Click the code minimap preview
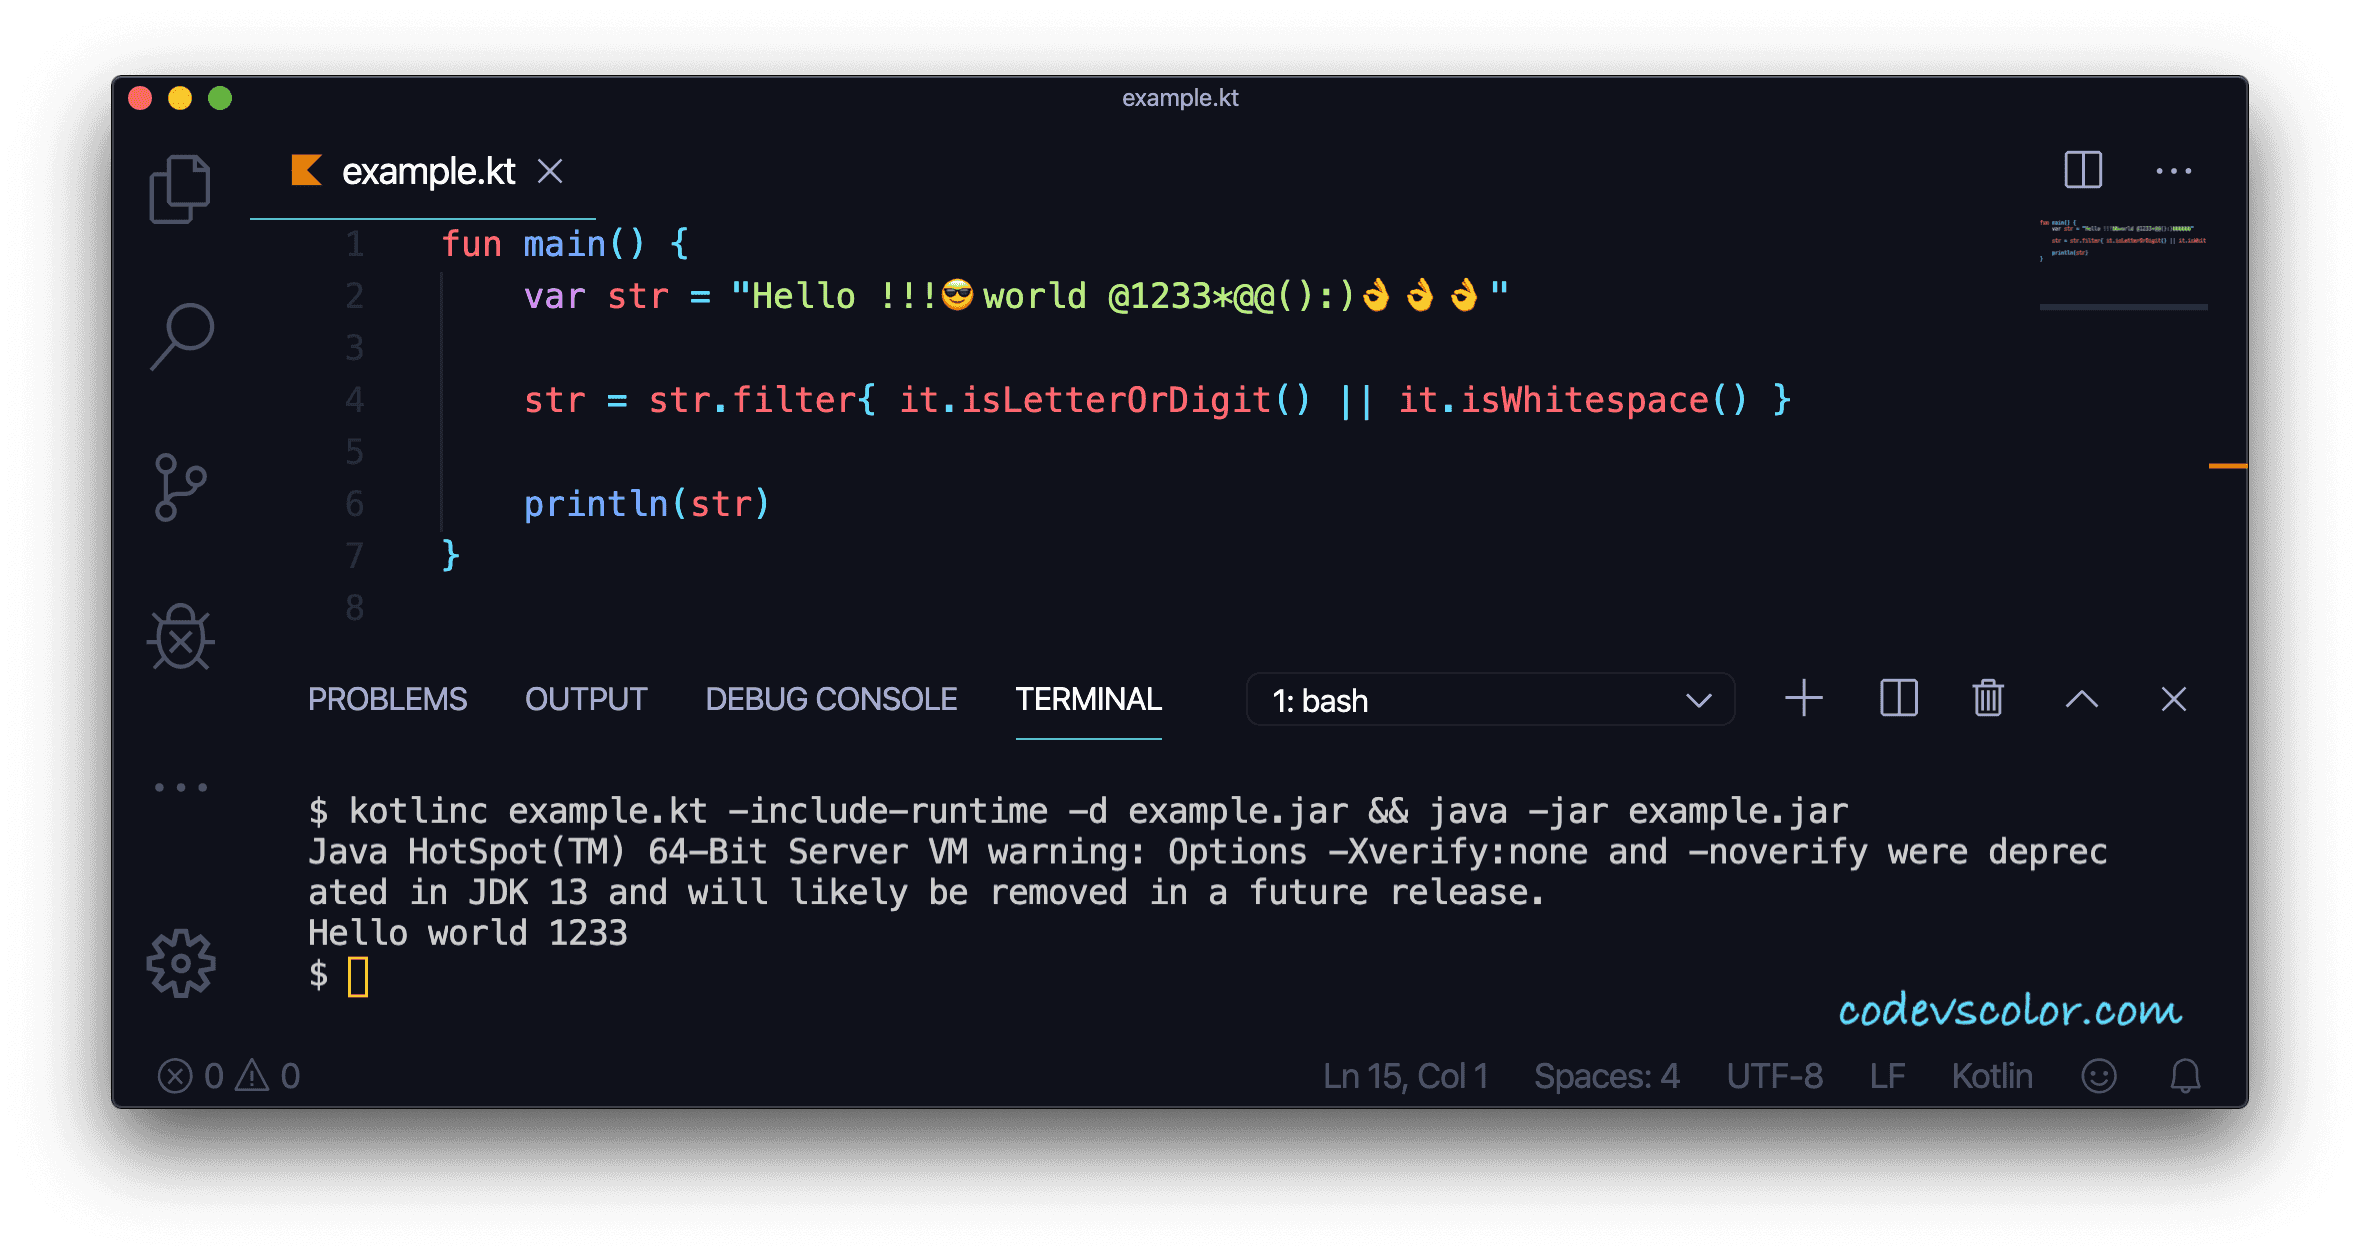Image resolution: width=2360 pixels, height=1256 pixels. (x=2122, y=240)
